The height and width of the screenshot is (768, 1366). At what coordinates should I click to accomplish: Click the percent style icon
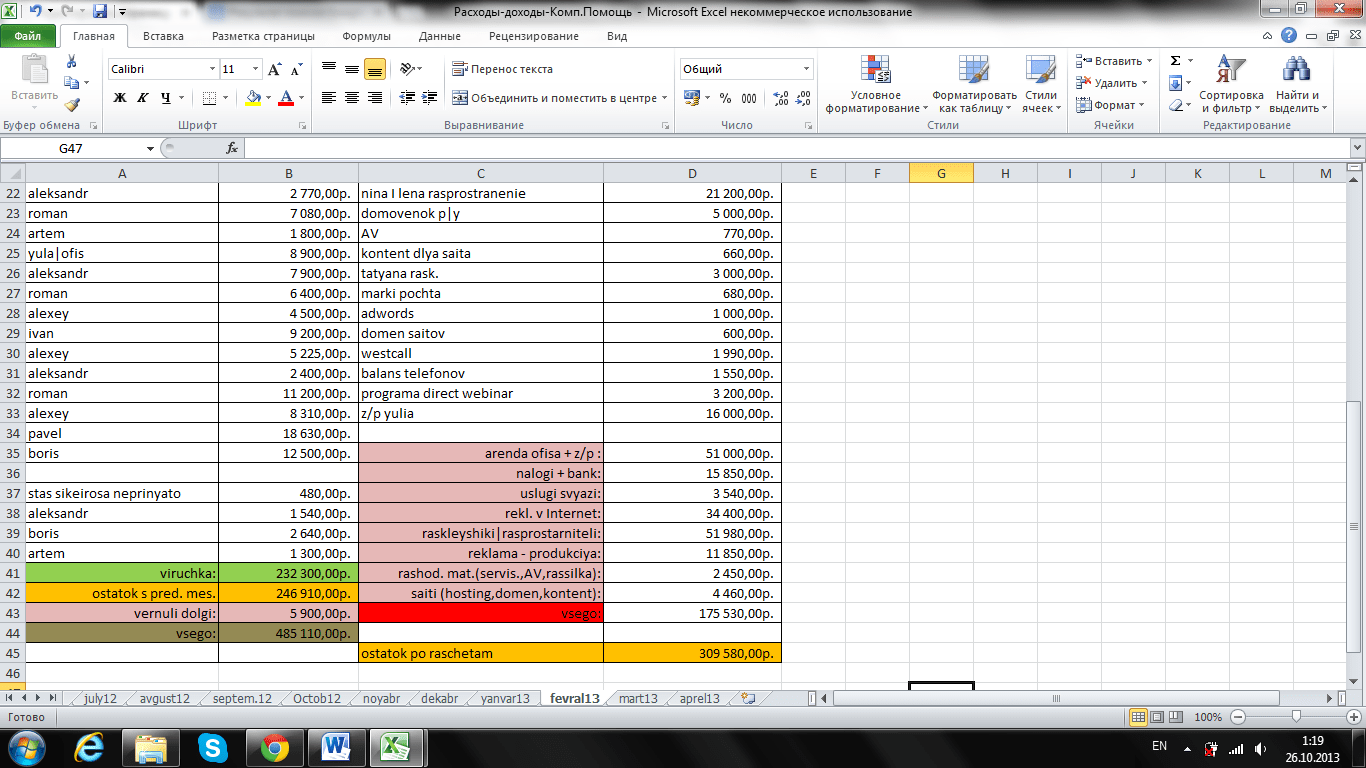(725, 98)
